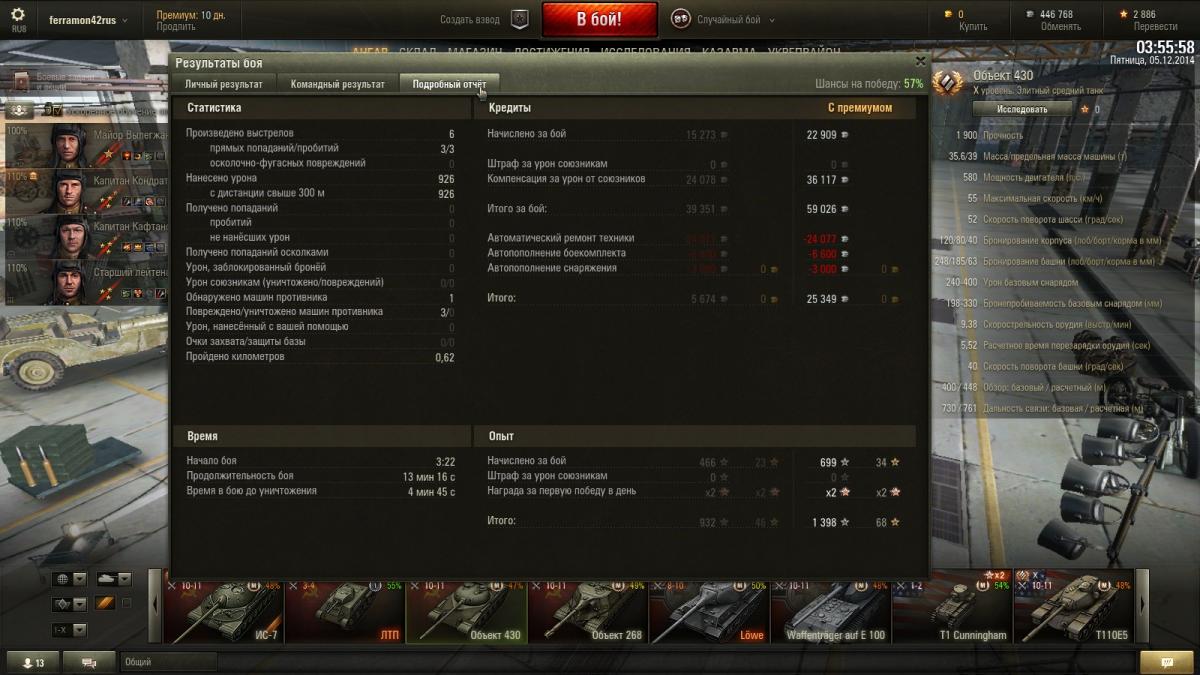Viewport: 1200px width, 675px height.
Task: Click the Создать взвод platoon icon
Action: point(519,19)
